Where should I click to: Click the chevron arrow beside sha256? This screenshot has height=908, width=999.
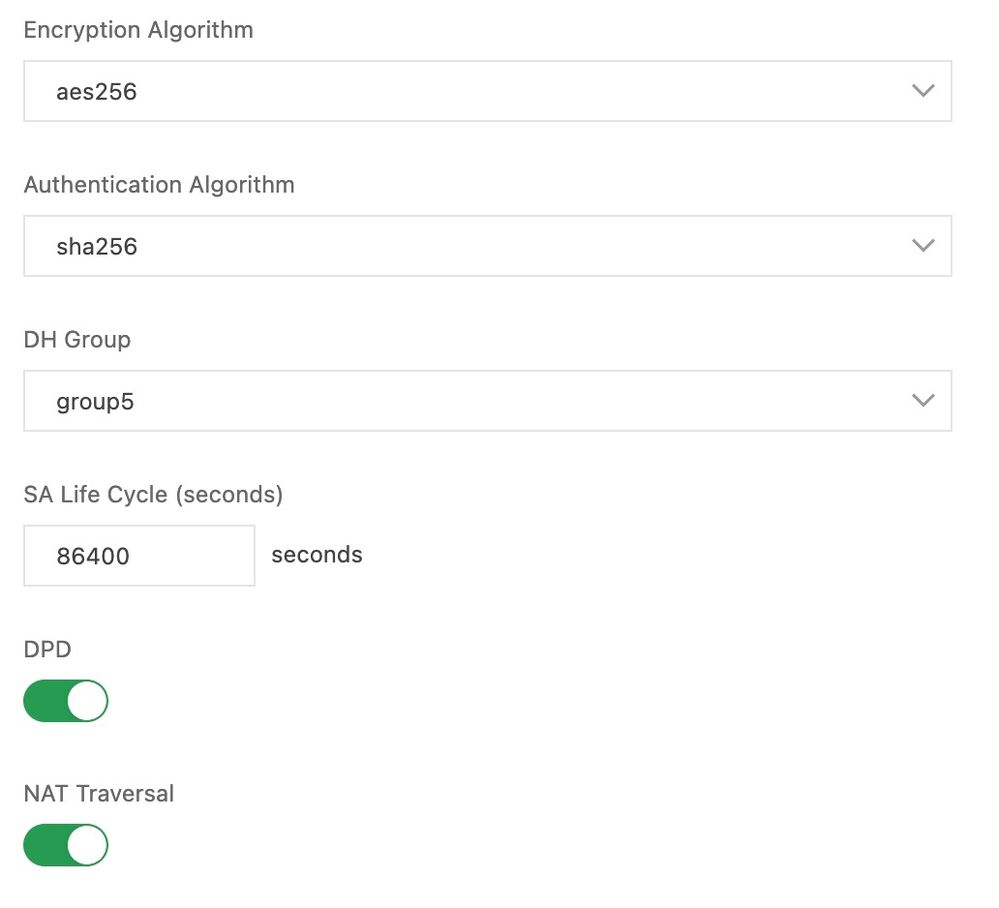pyautogui.click(x=923, y=246)
